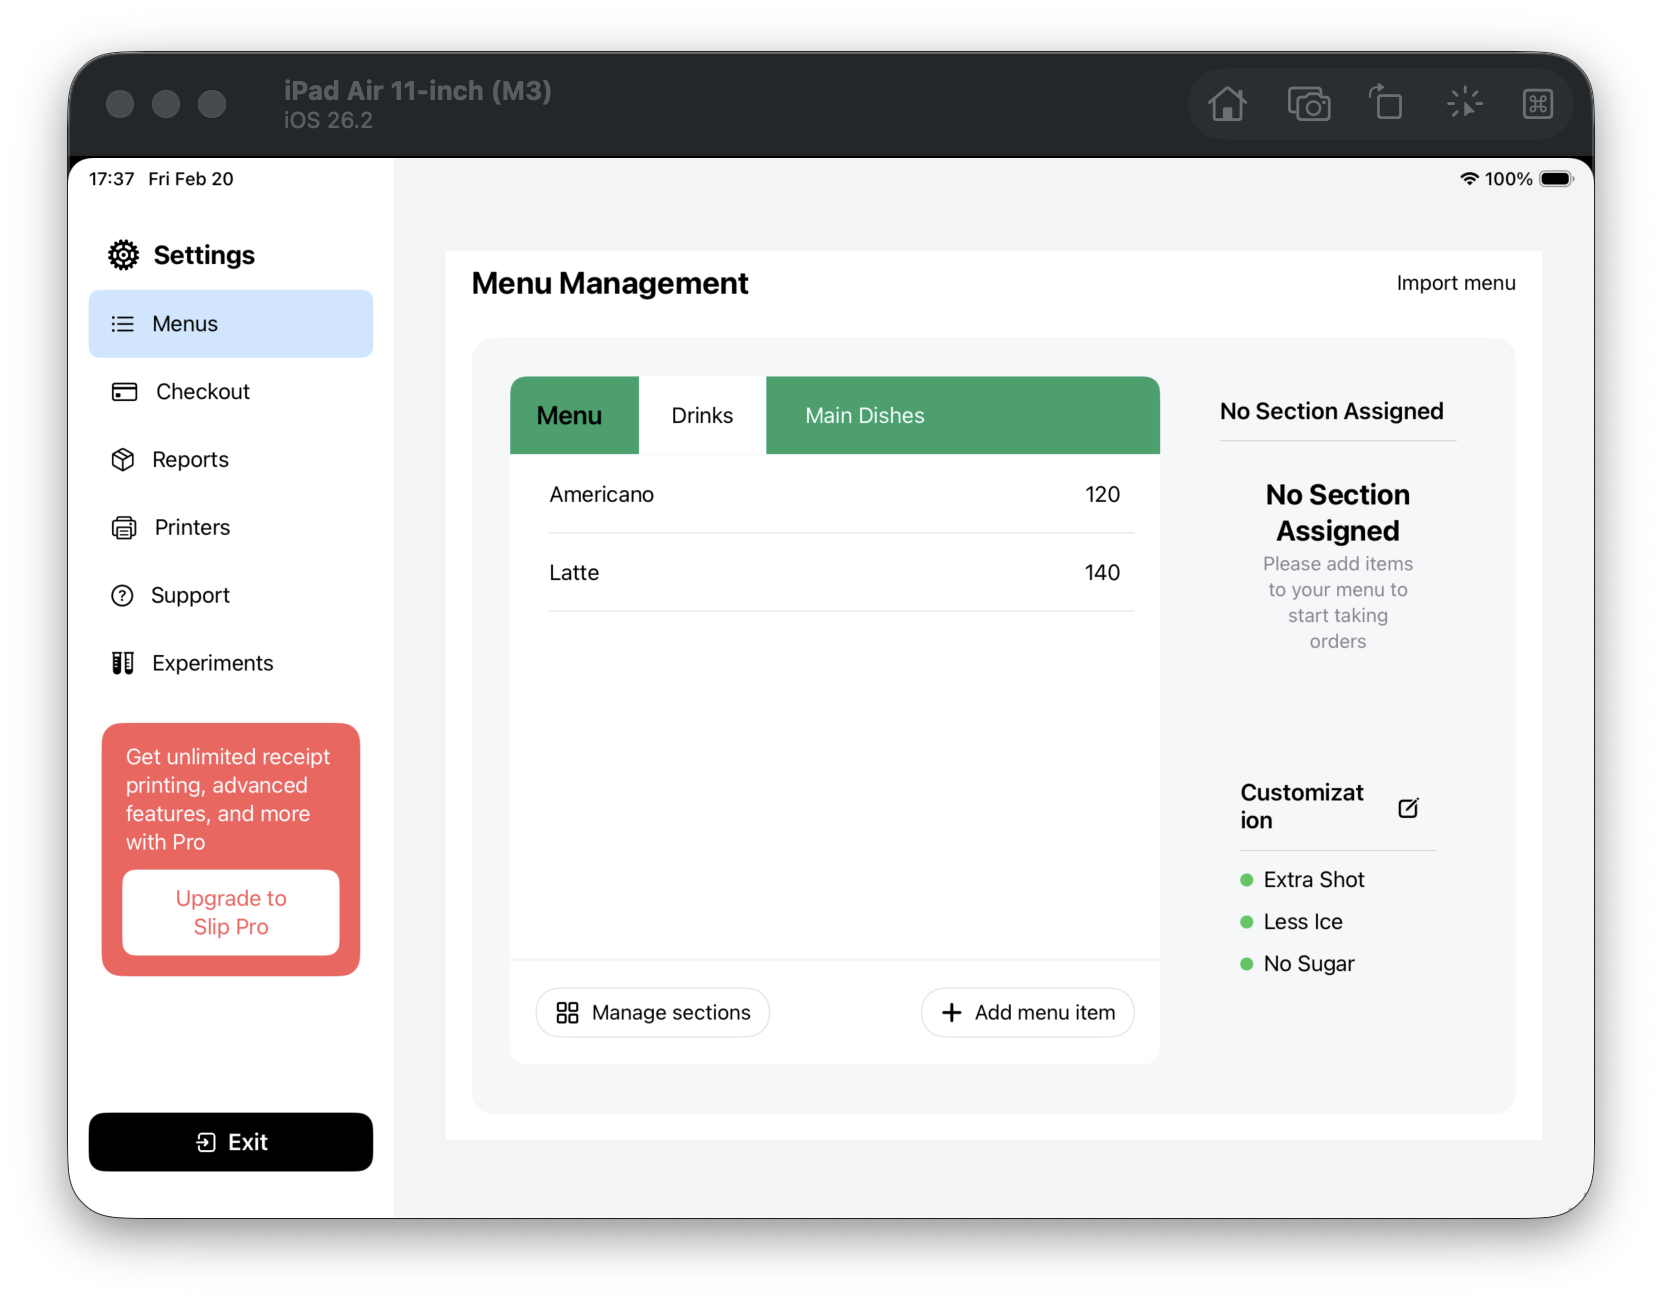This screenshot has width=1662, height=1302.
Task: Click the Printers icon in sidebar
Action: [x=124, y=528]
